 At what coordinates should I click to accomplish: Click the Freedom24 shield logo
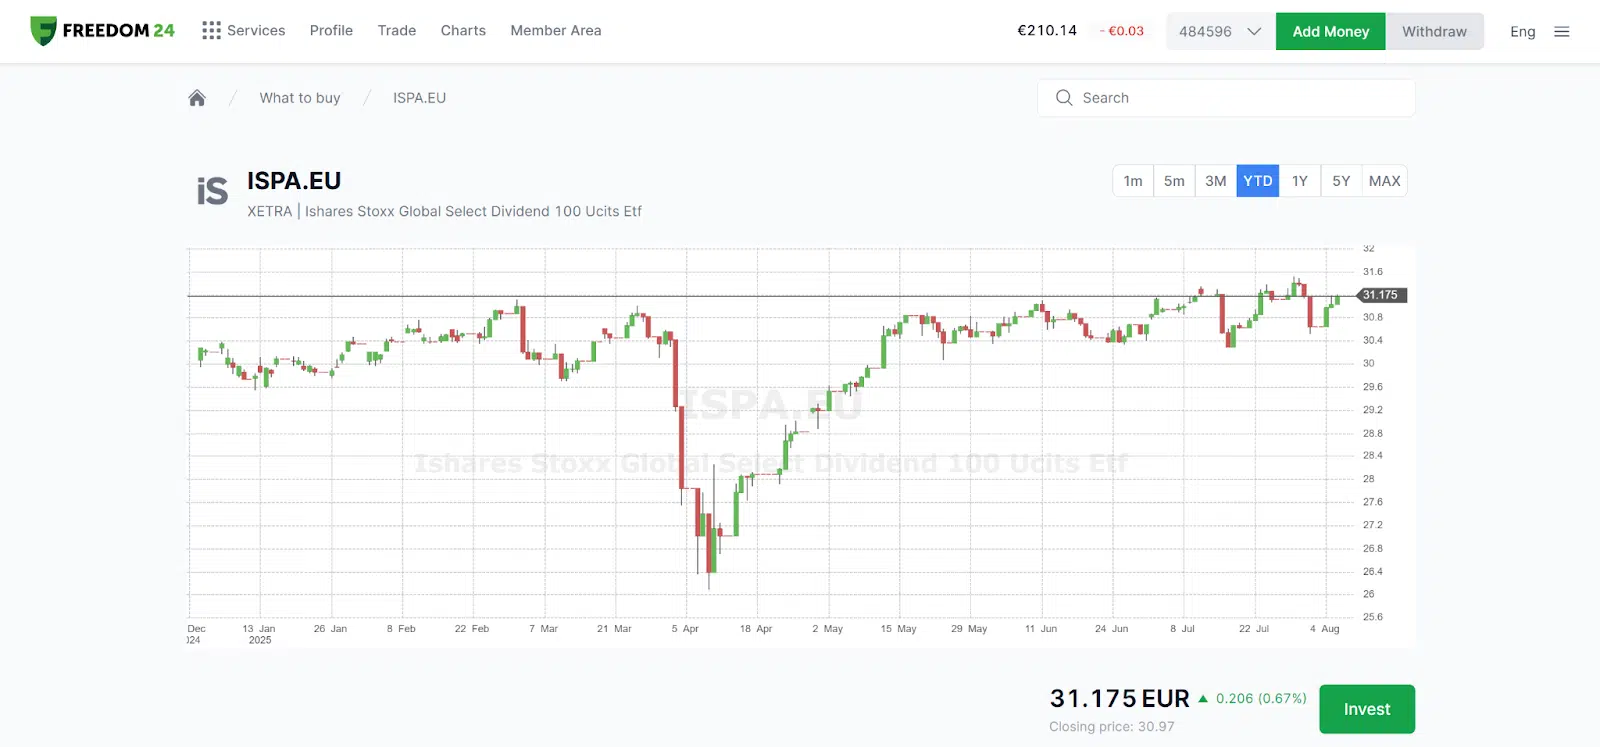click(x=43, y=31)
